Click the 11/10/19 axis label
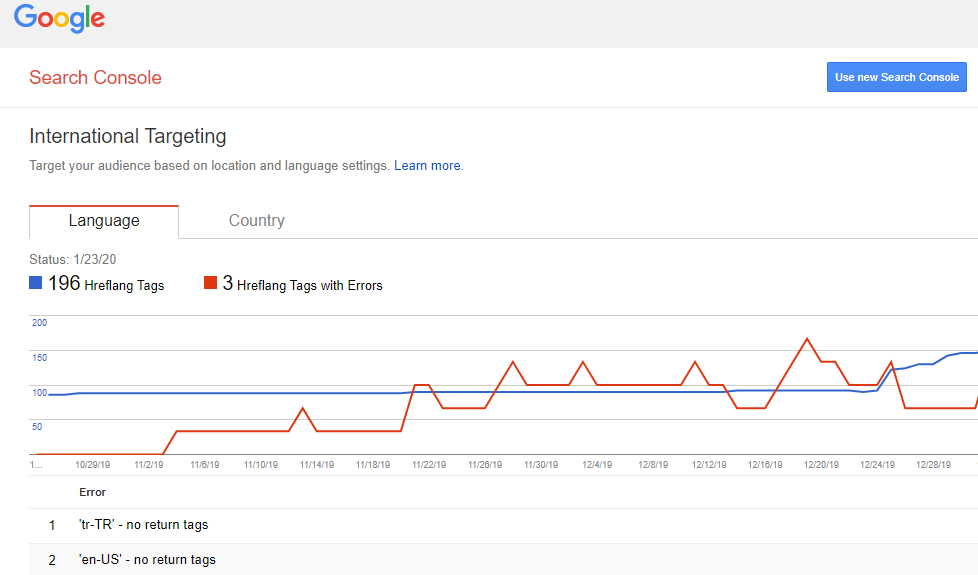Viewport: 978px width, 575px height. (x=261, y=465)
